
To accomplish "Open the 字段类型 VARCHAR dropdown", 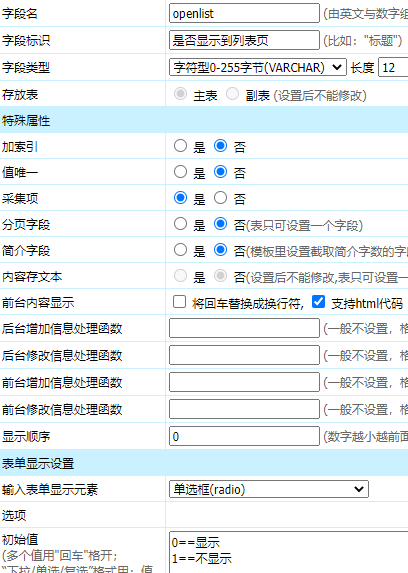I will [x=258, y=67].
